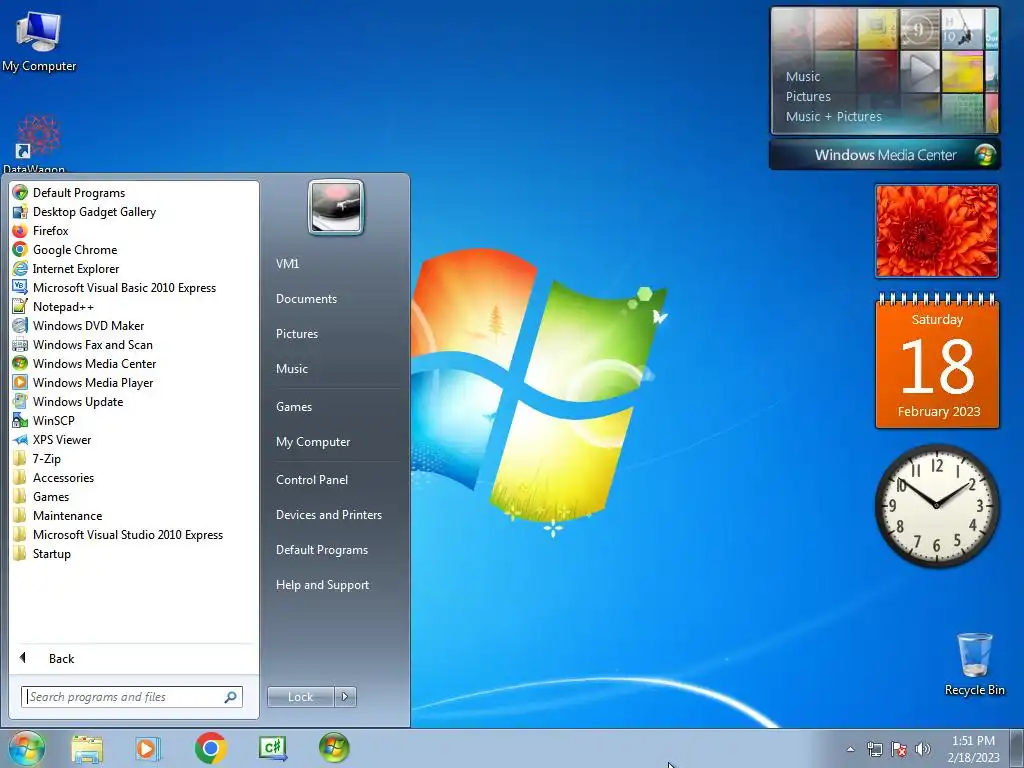1024x768 pixels.
Task: Click the user account picture
Action: click(336, 207)
